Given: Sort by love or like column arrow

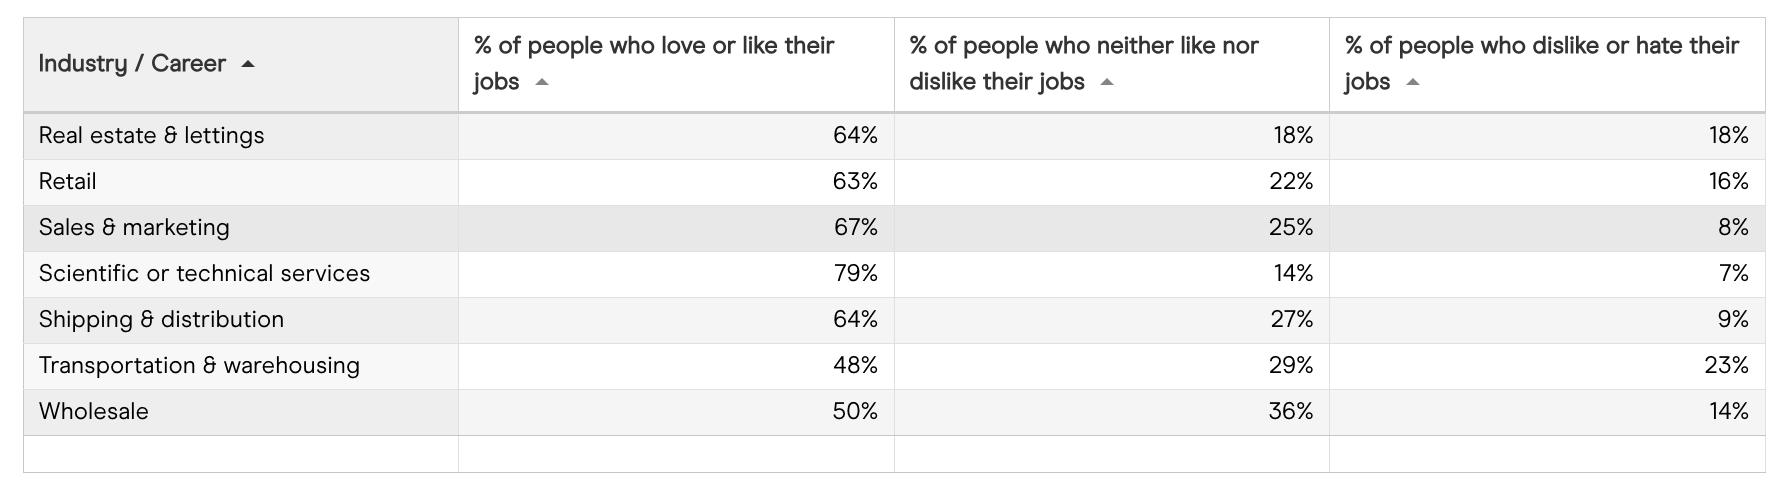Looking at the screenshot, I should 542,83.
